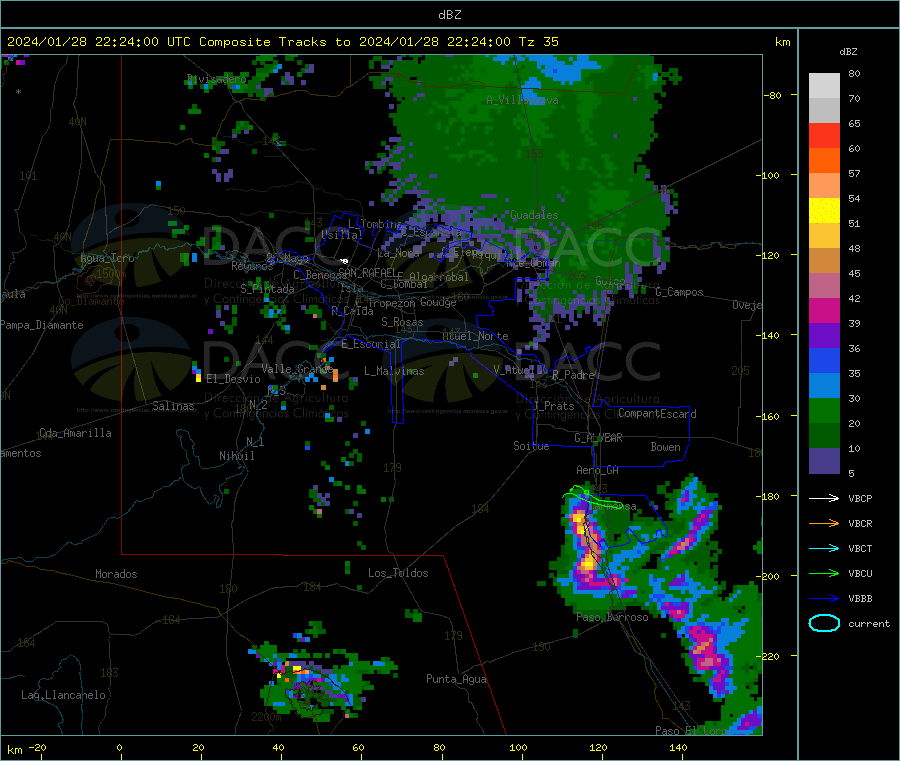This screenshot has width=900, height=761.
Task: Click the S_Pintada map label
Action: click(x=267, y=289)
